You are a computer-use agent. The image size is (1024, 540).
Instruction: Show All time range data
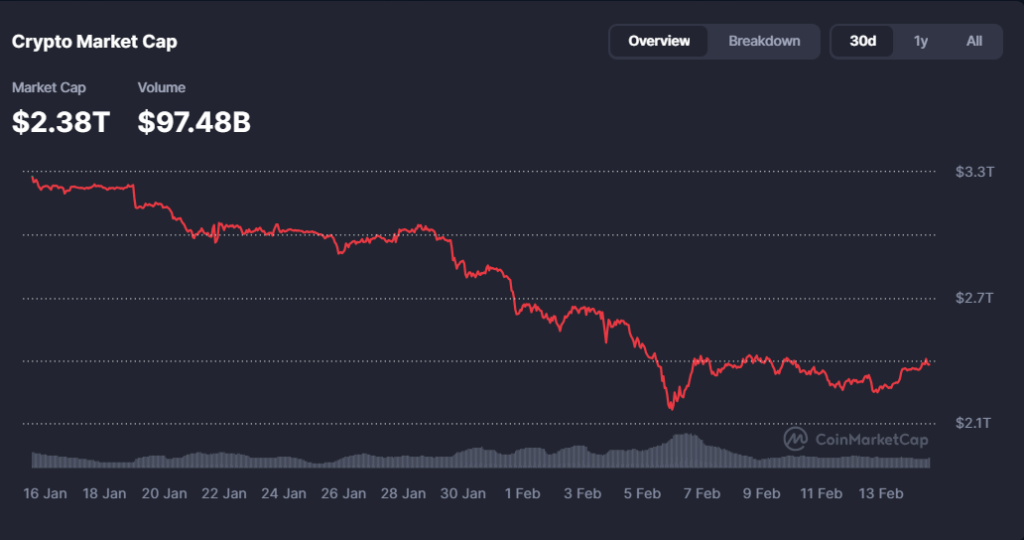(974, 41)
